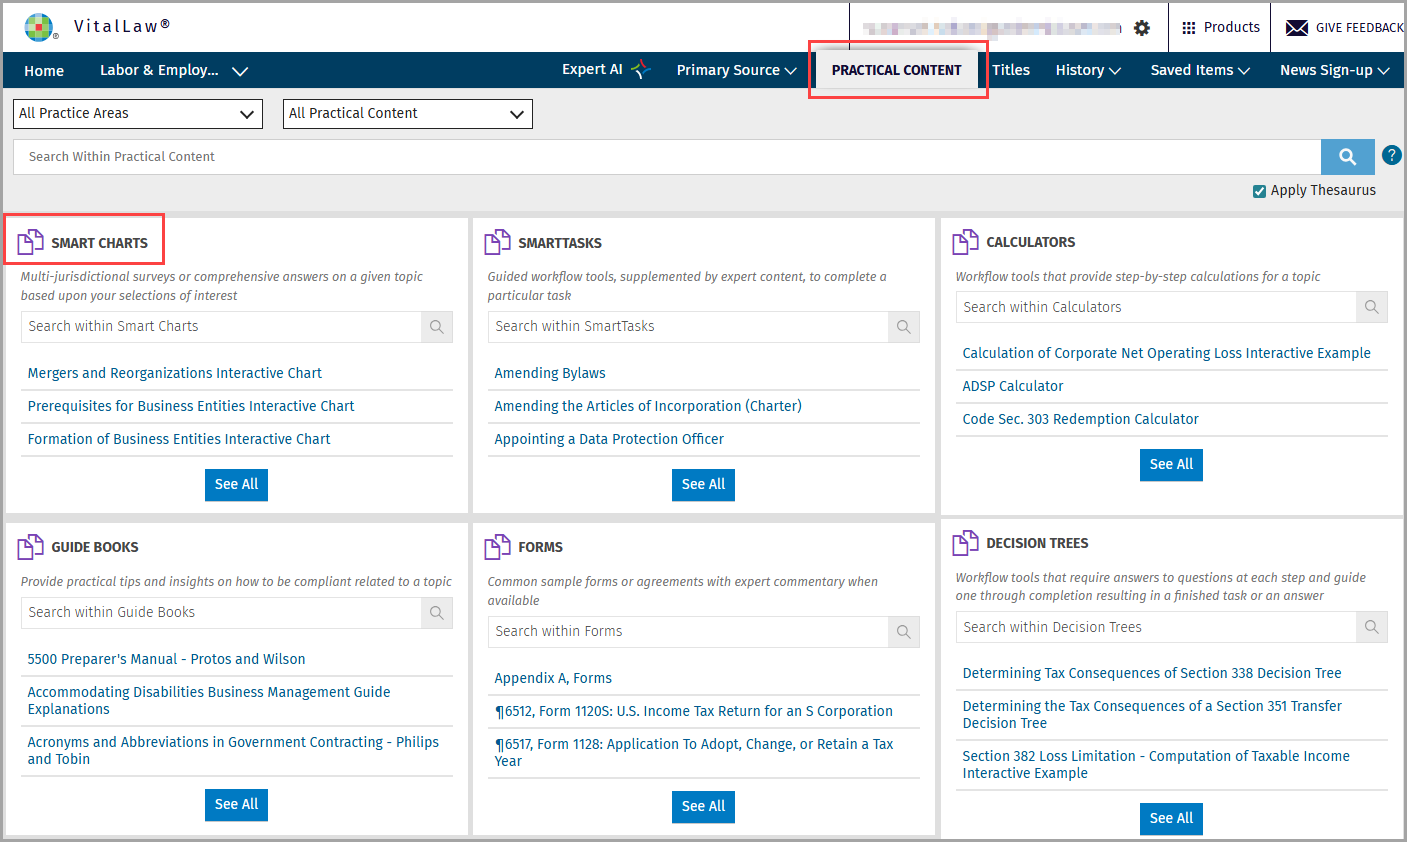Open Section 338 Decision Tree link

pos(1152,674)
